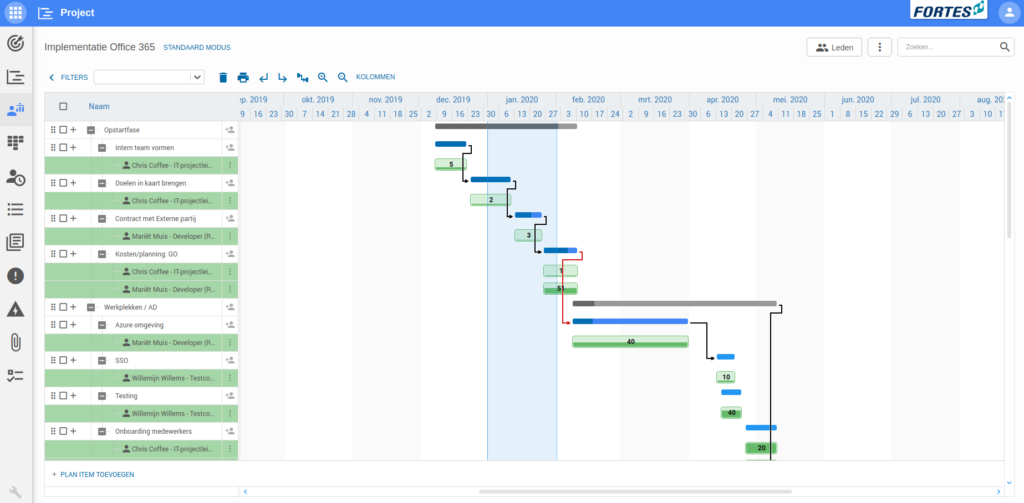Add sub-item with plus on Testing row
Screen dimensions: 1024x503
(x=73, y=396)
